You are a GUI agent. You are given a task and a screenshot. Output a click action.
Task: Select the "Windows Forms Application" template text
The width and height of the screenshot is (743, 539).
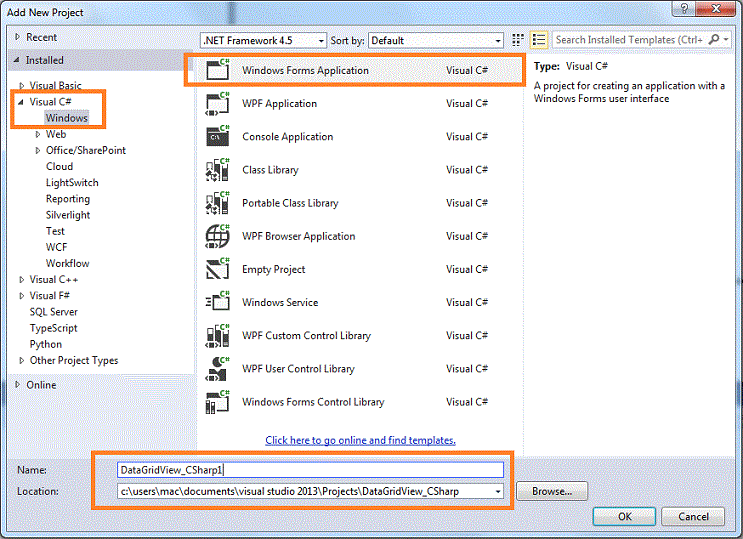pos(305,70)
